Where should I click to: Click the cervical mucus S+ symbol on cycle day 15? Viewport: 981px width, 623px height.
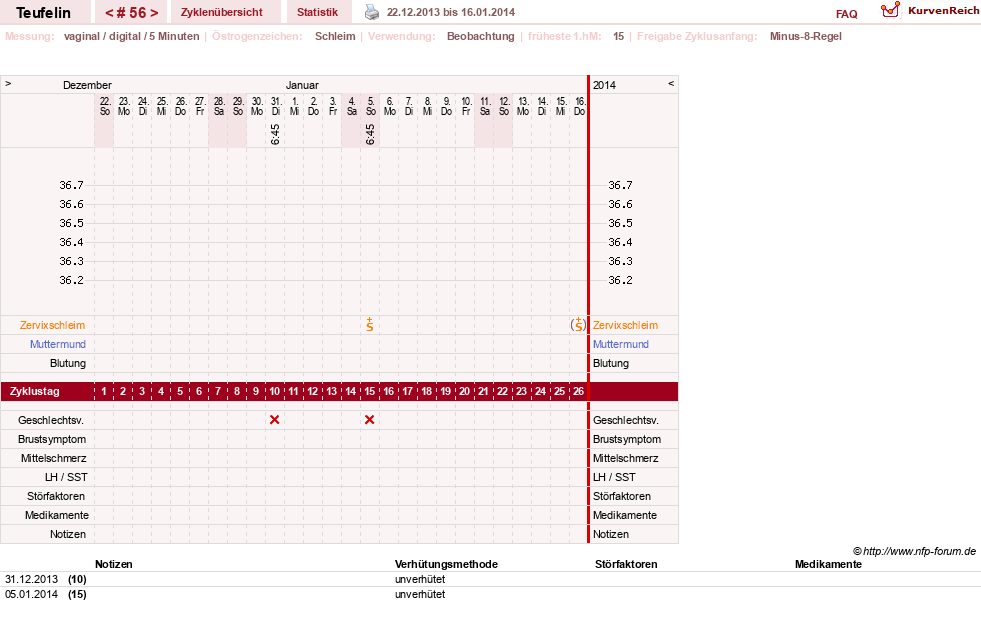click(x=370, y=325)
